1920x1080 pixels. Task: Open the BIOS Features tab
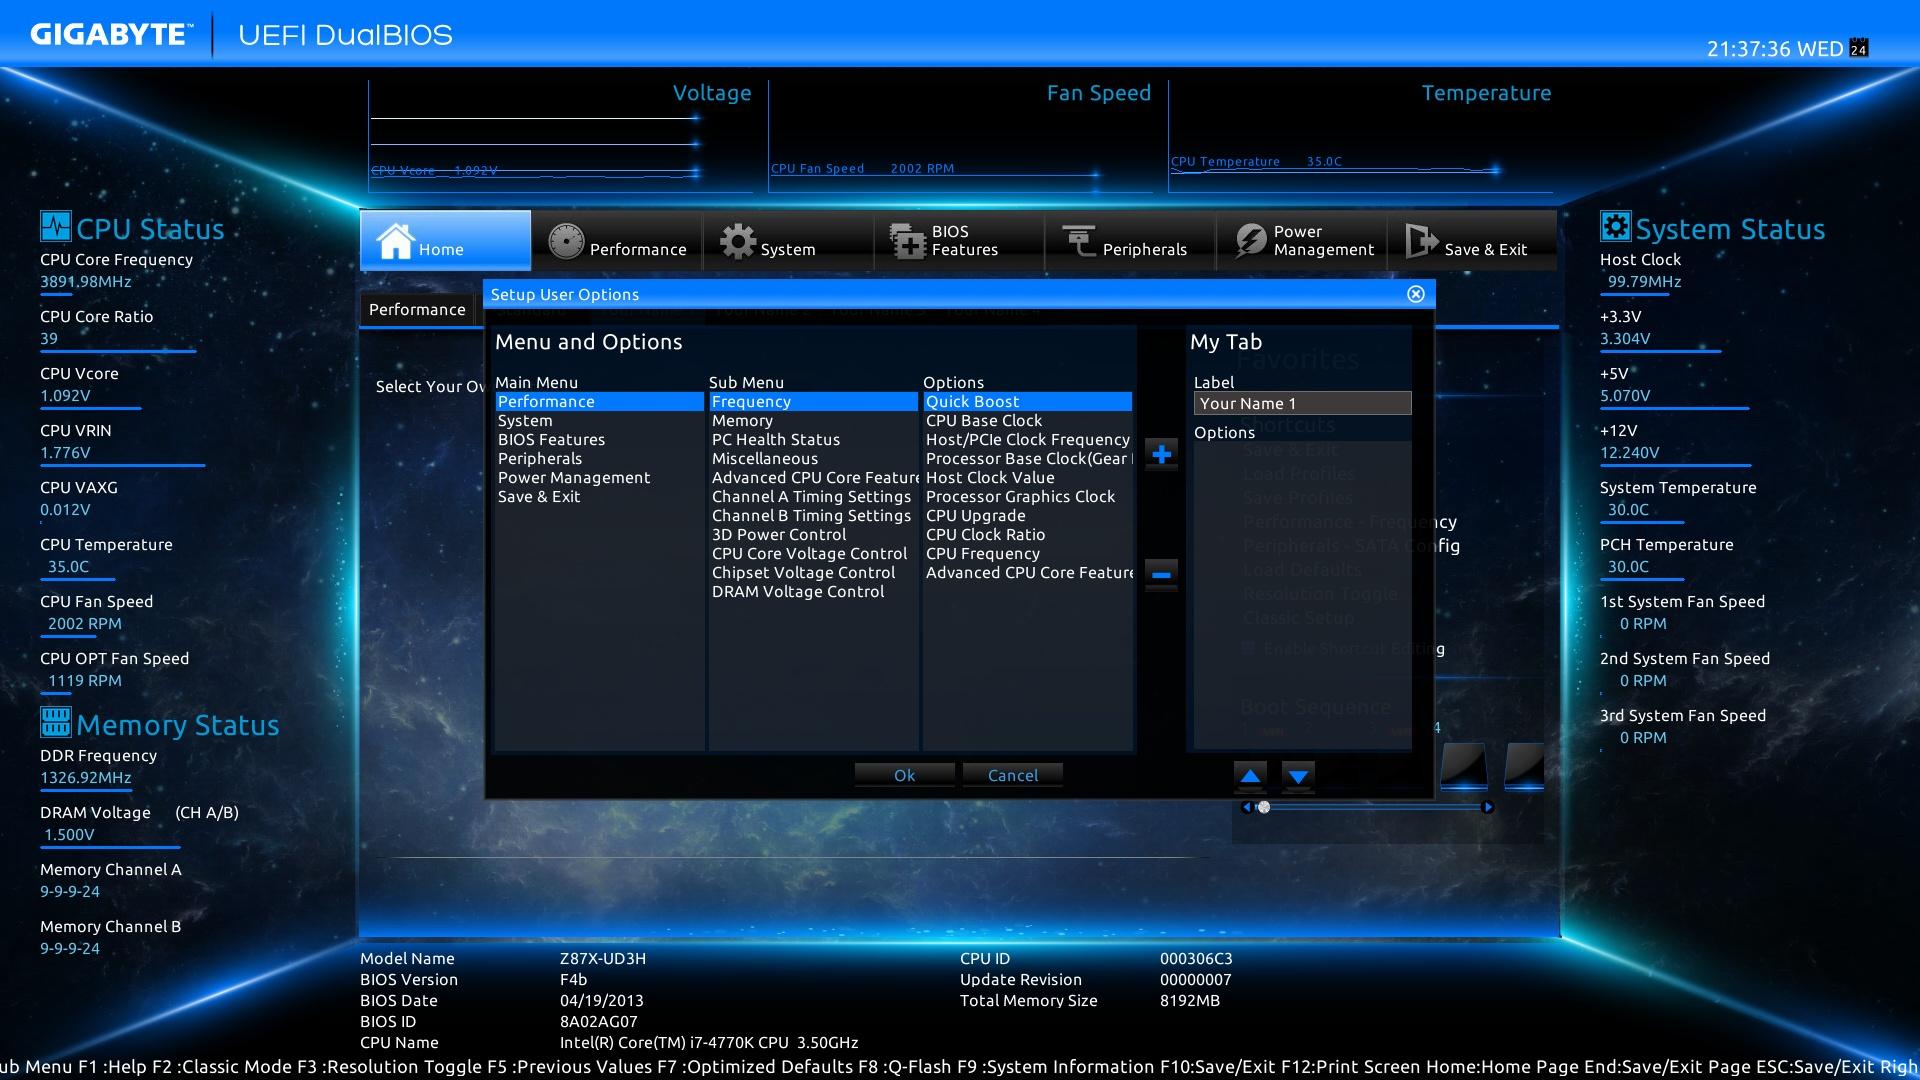tap(960, 240)
